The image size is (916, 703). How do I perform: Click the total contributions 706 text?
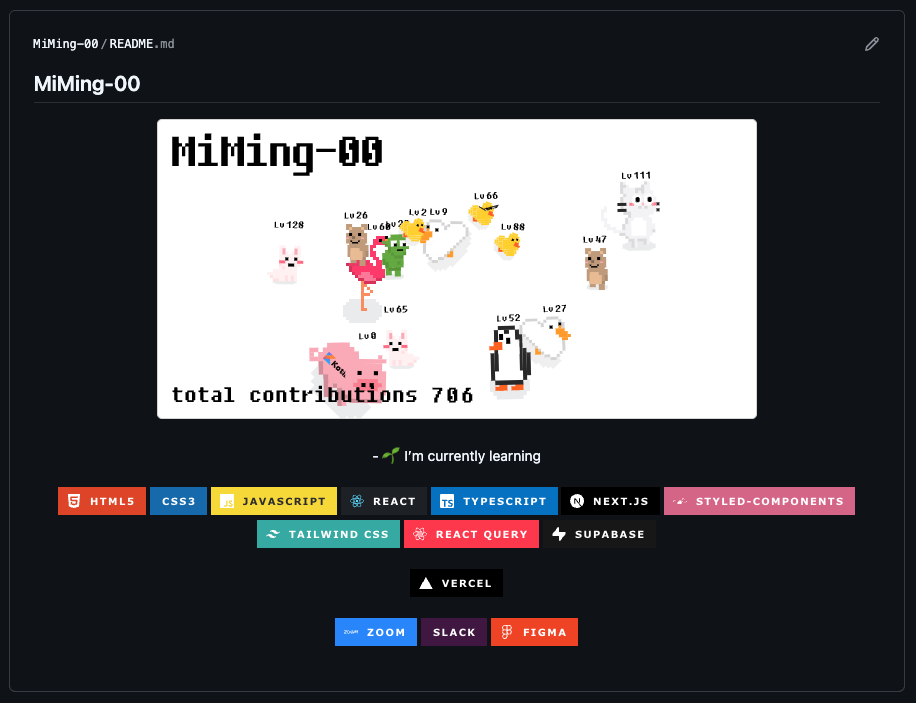(322, 396)
